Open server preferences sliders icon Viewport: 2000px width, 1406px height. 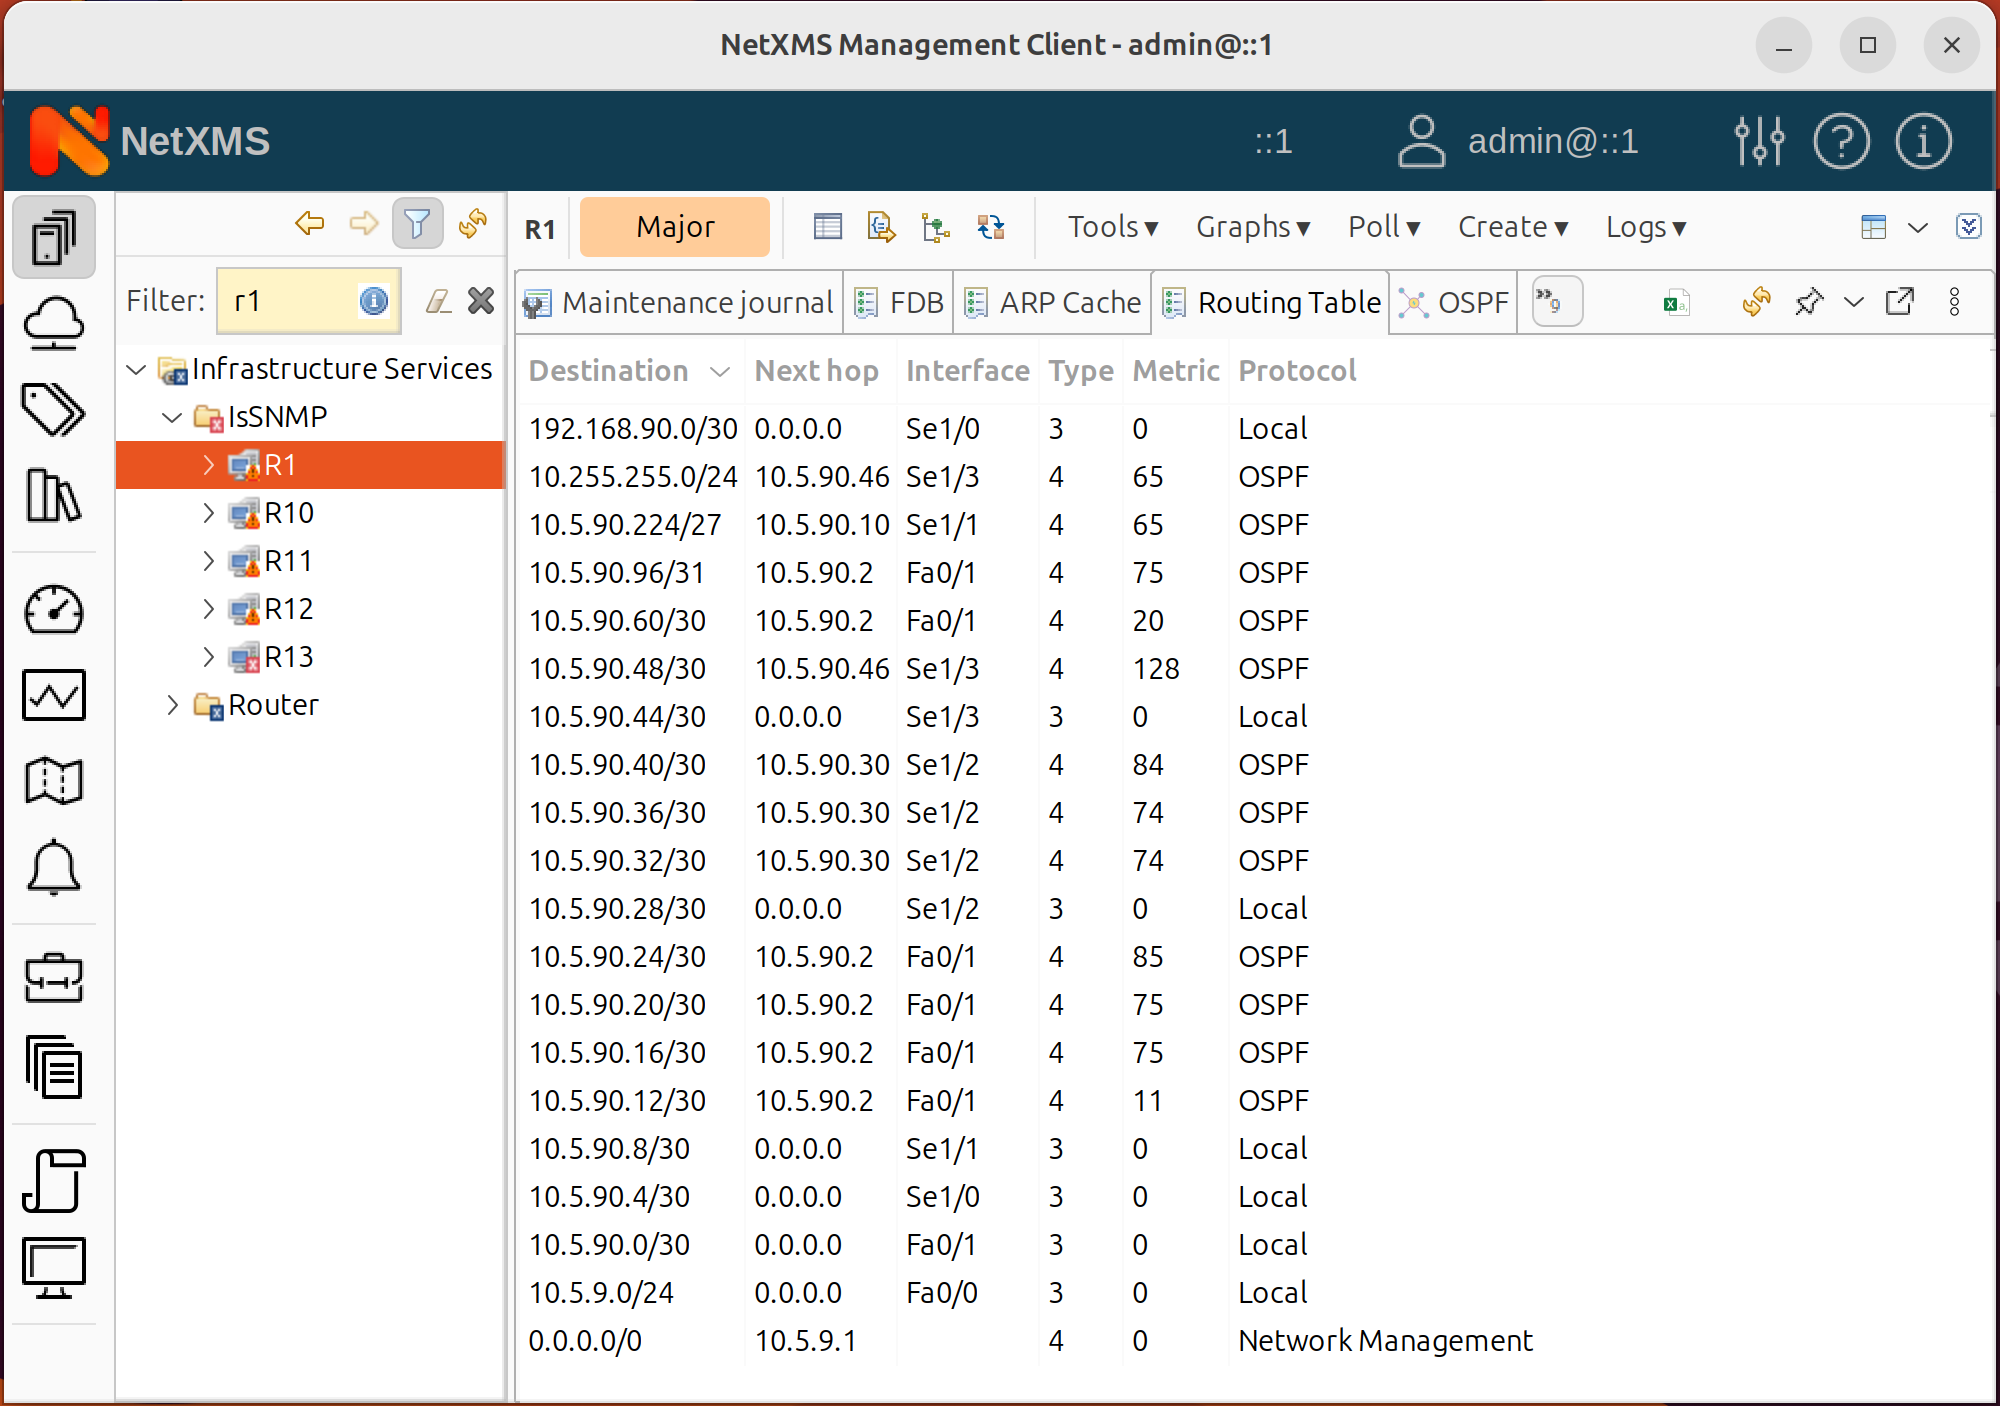[1759, 141]
